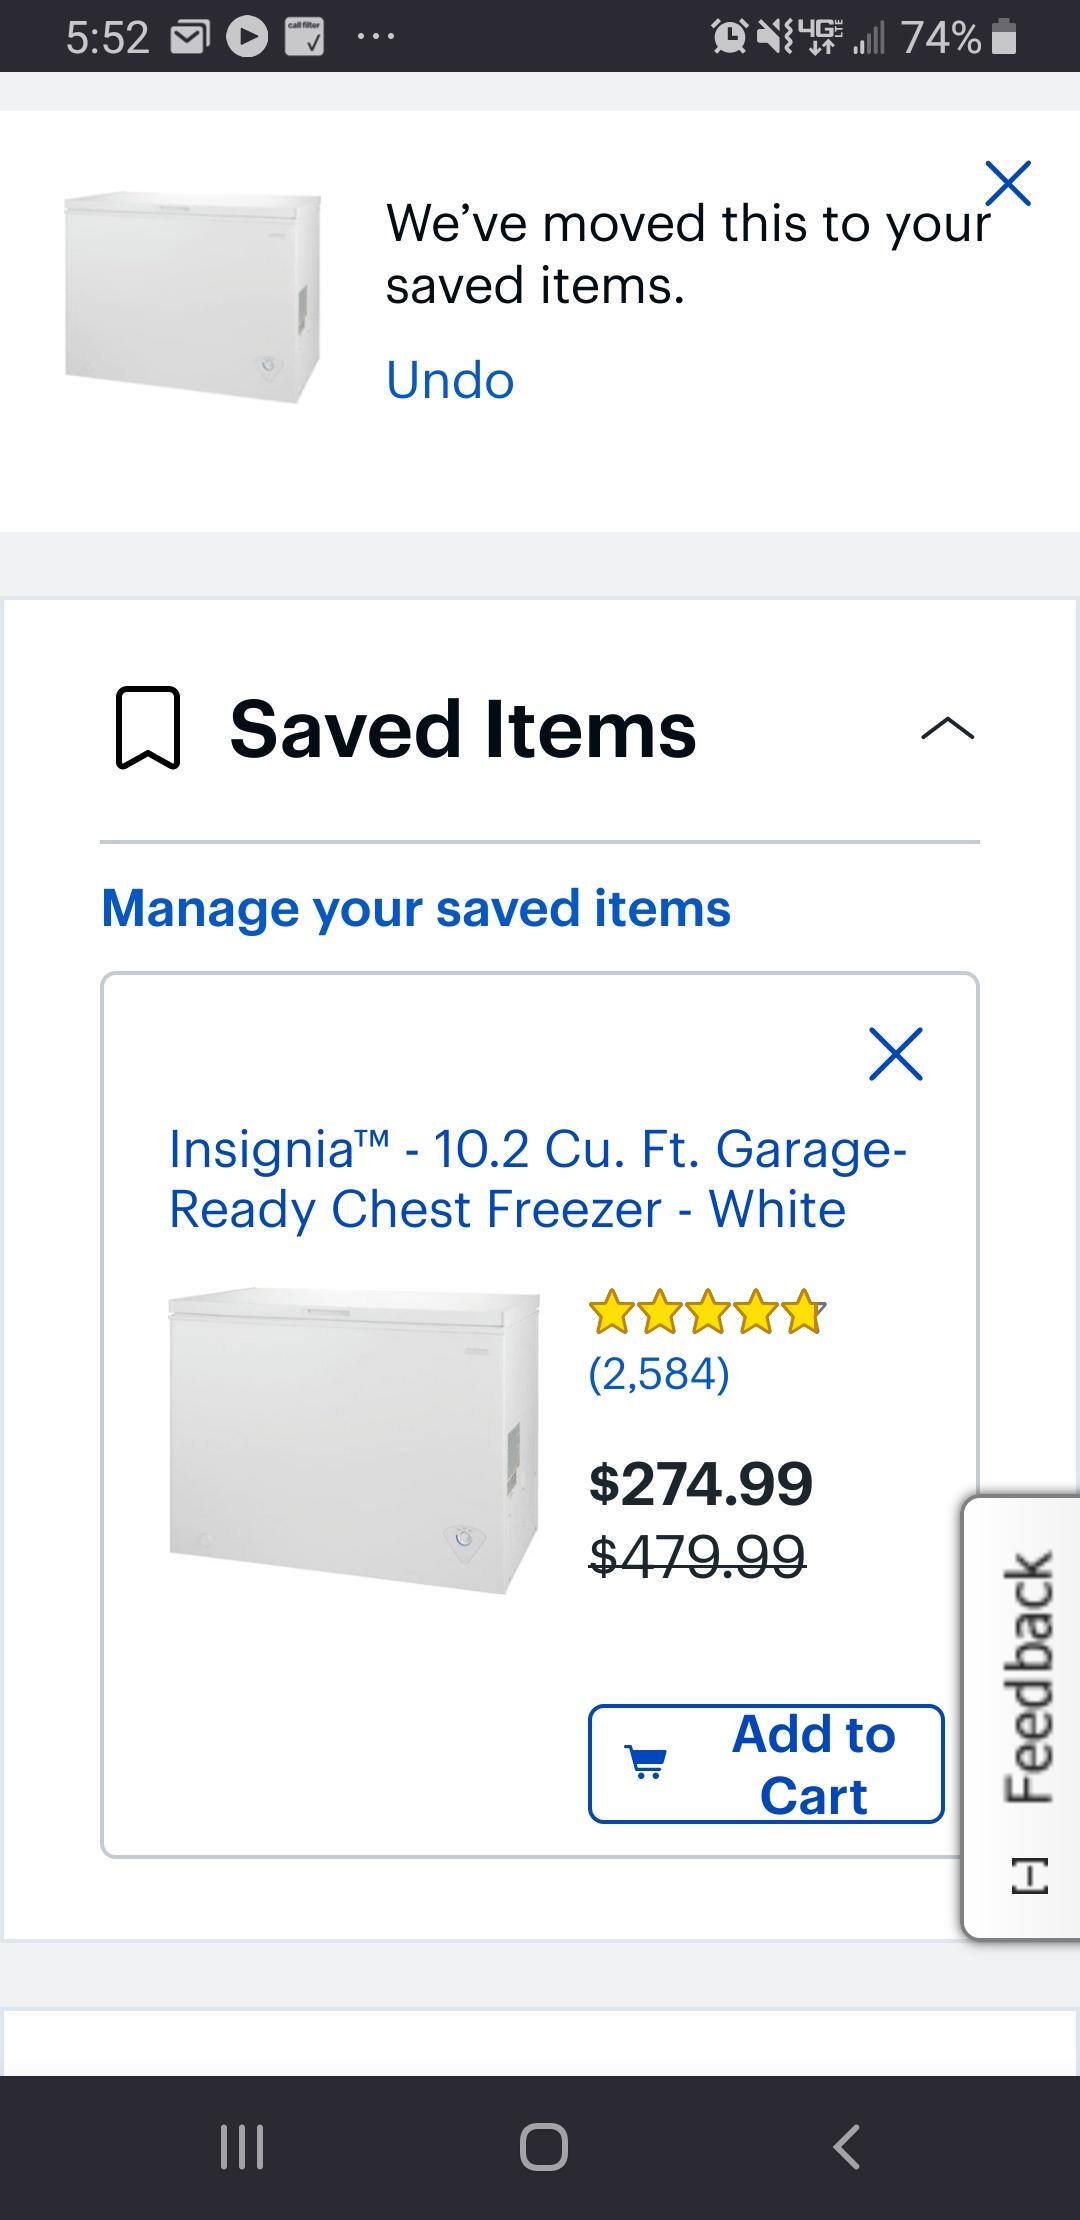Remove the Insignia freezer from saved items
This screenshot has width=1080, height=2220.
tap(896, 1054)
